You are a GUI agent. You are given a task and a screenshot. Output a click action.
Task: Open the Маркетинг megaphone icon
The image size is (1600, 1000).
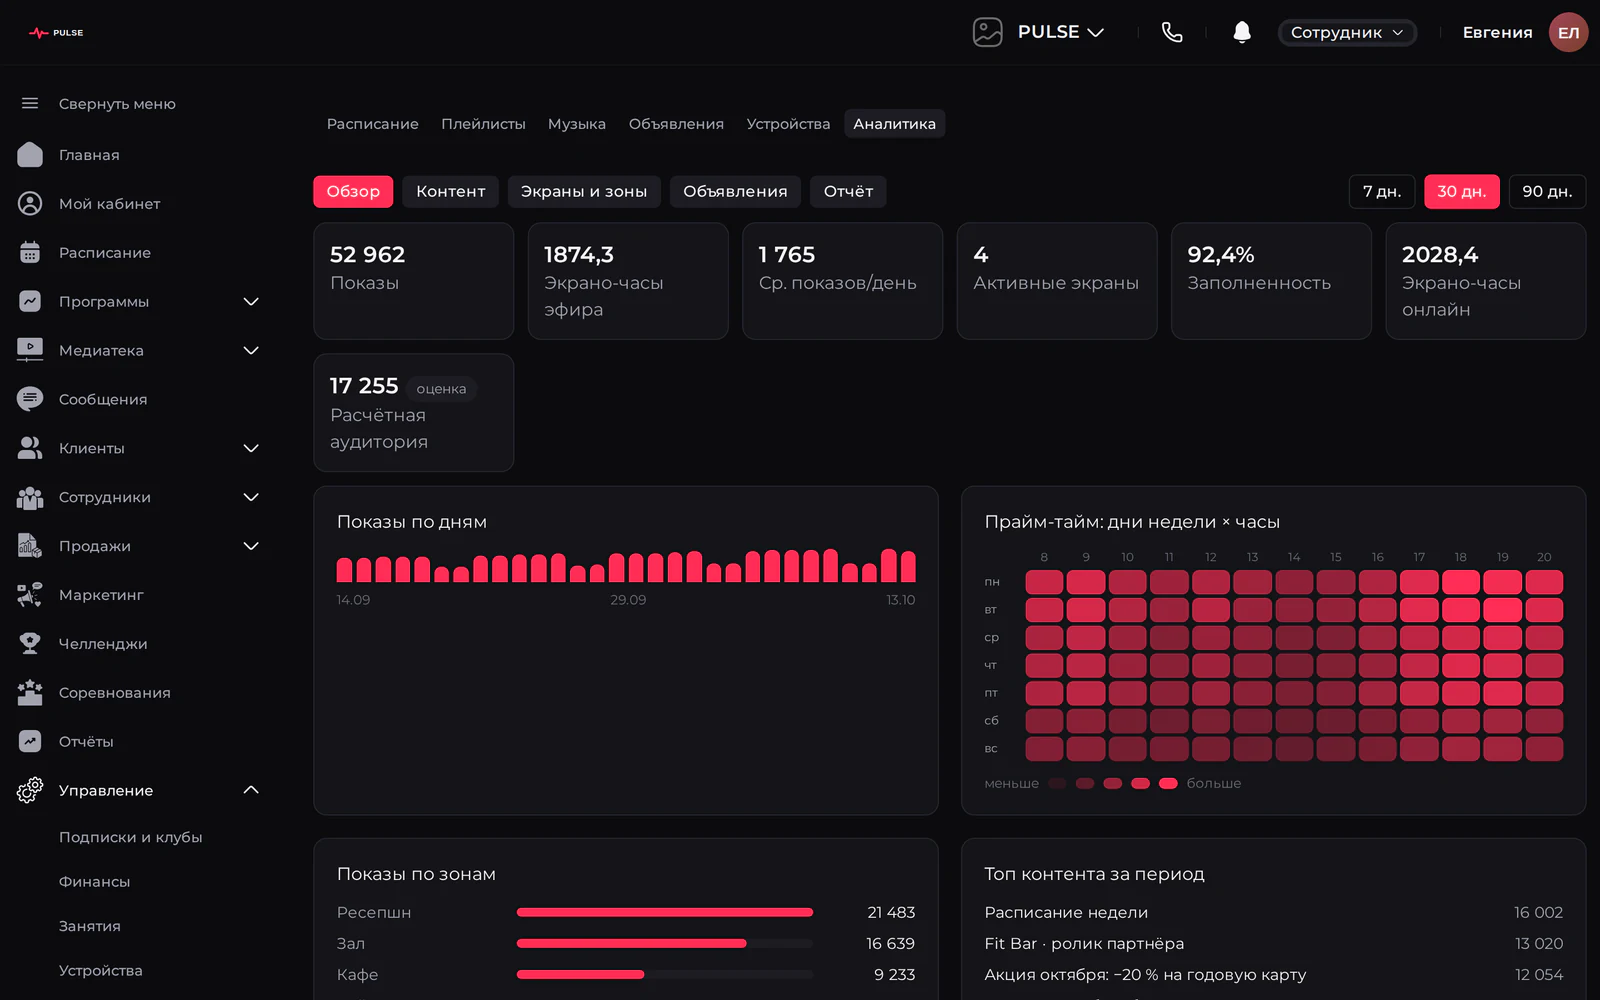pyautogui.click(x=30, y=595)
